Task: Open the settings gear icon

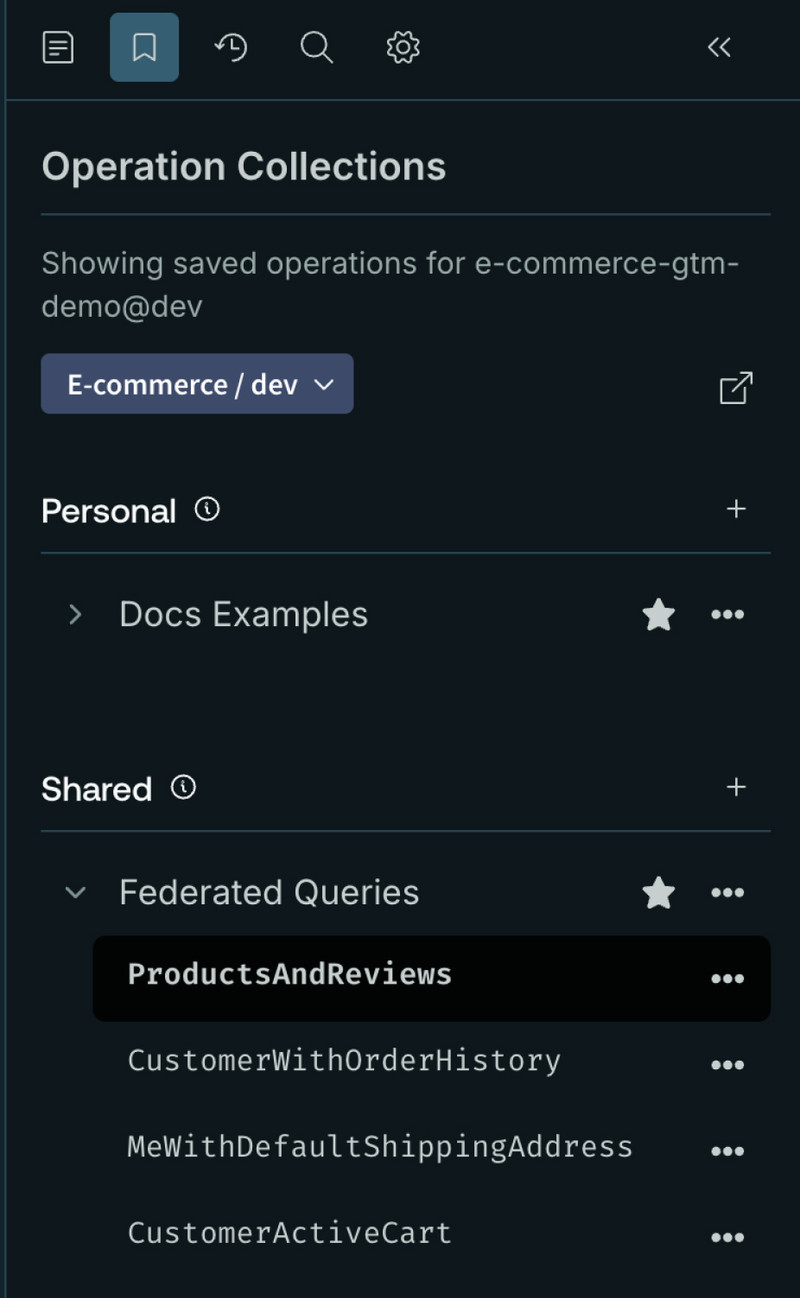Action: point(403,47)
